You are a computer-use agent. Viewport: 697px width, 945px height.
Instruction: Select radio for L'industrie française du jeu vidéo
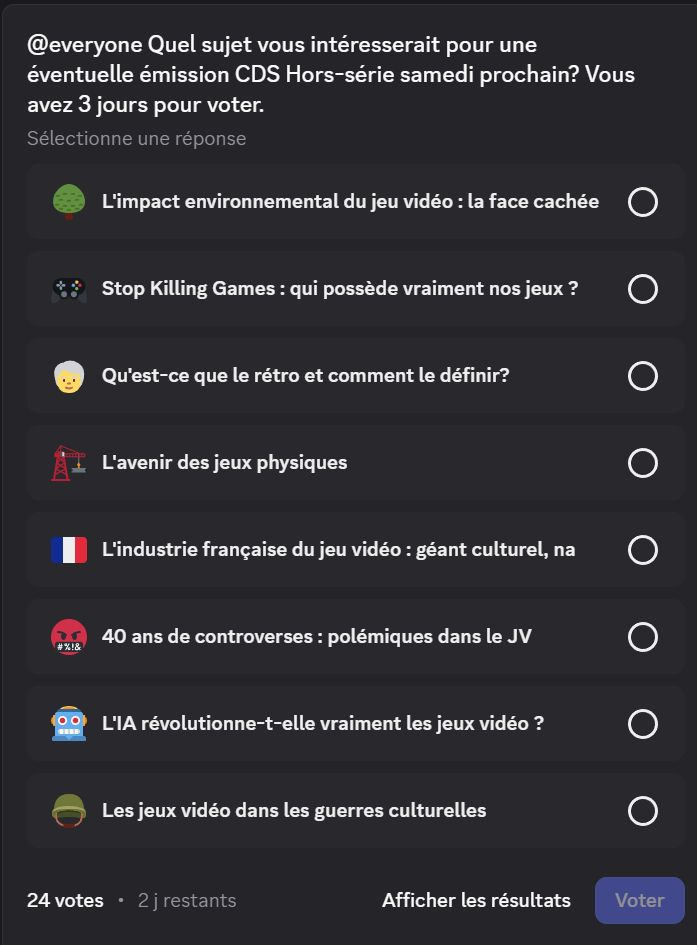point(643,550)
